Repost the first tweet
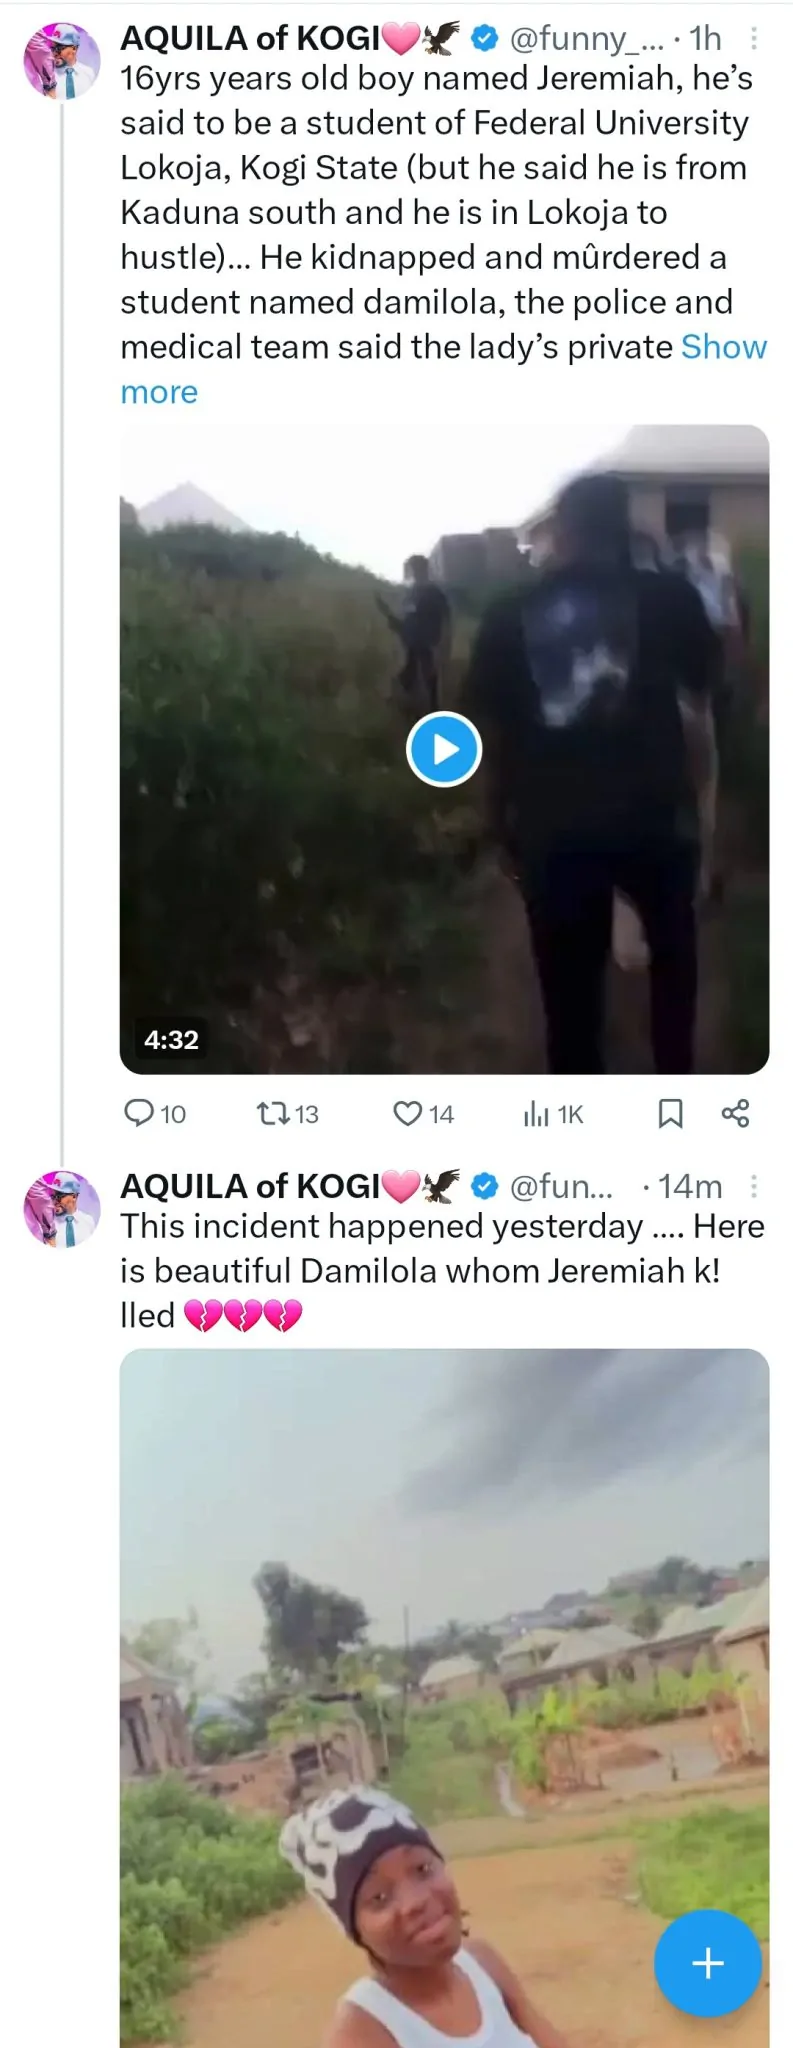 287,1113
